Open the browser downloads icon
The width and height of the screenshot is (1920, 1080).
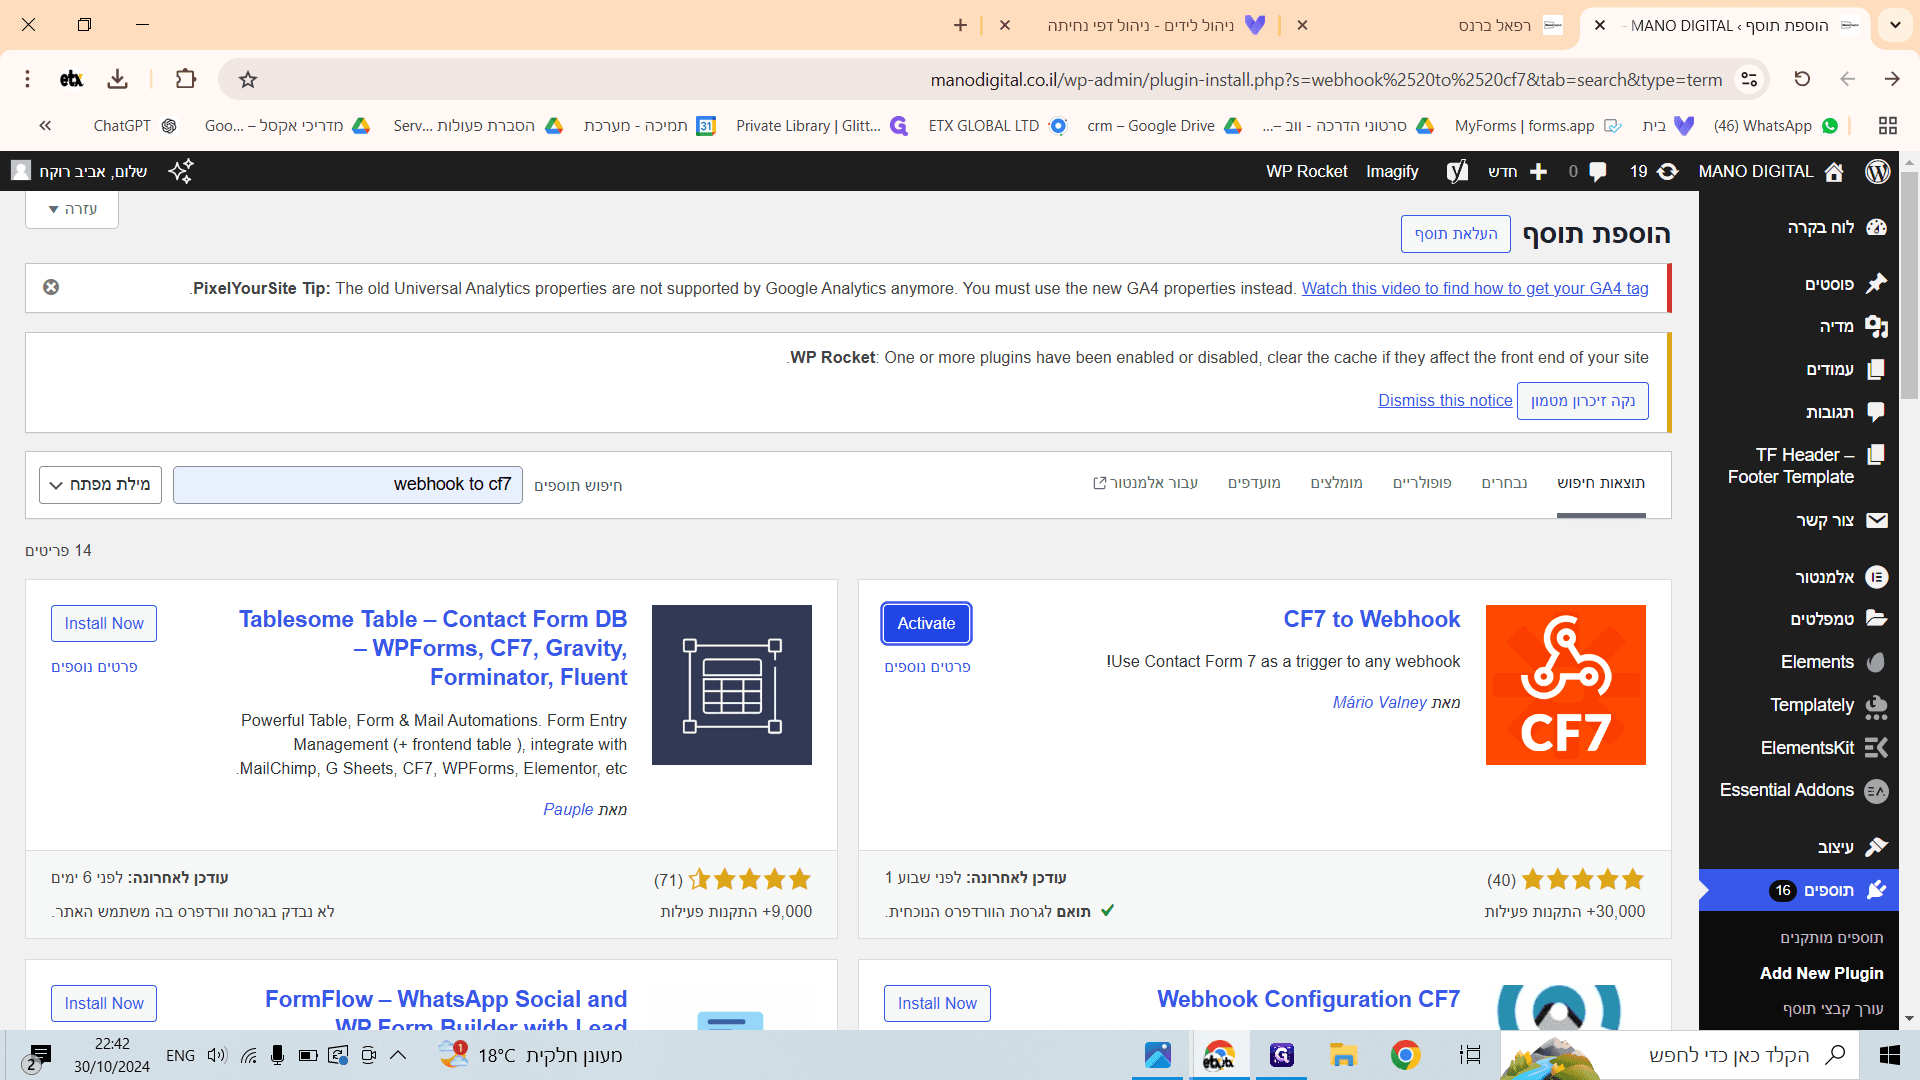[x=118, y=79]
